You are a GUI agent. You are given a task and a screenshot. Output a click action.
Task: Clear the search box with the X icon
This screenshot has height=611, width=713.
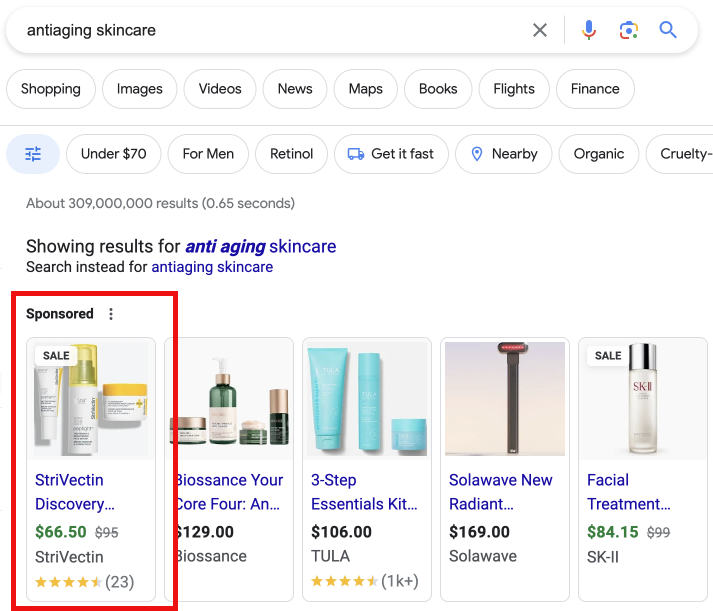pyautogui.click(x=540, y=30)
